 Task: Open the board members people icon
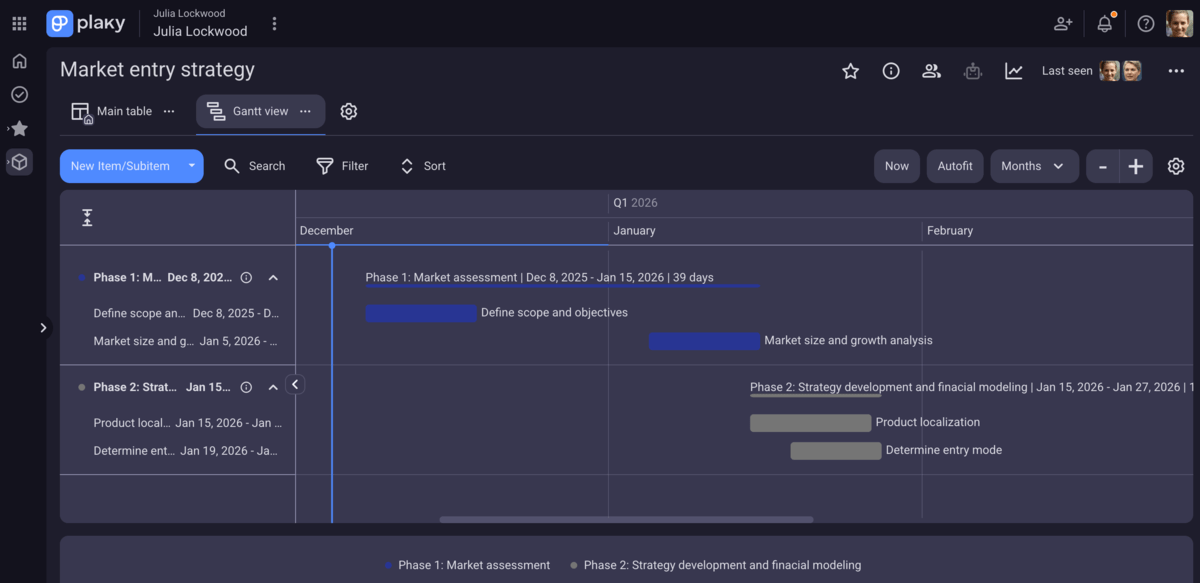coord(931,70)
